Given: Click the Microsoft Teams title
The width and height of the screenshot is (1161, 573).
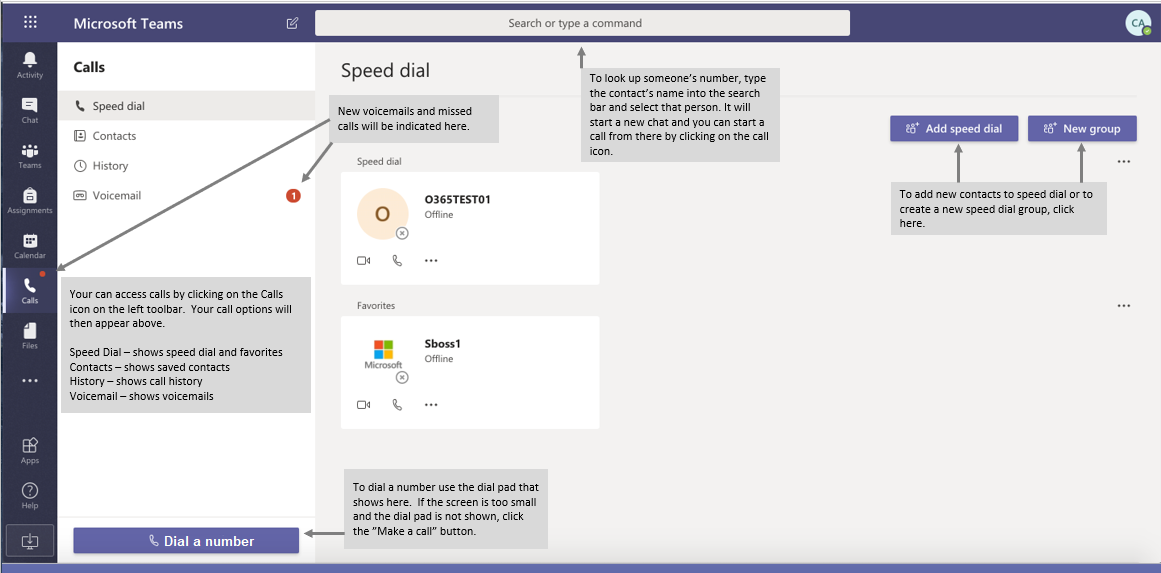Looking at the screenshot, I should [128, 24].
